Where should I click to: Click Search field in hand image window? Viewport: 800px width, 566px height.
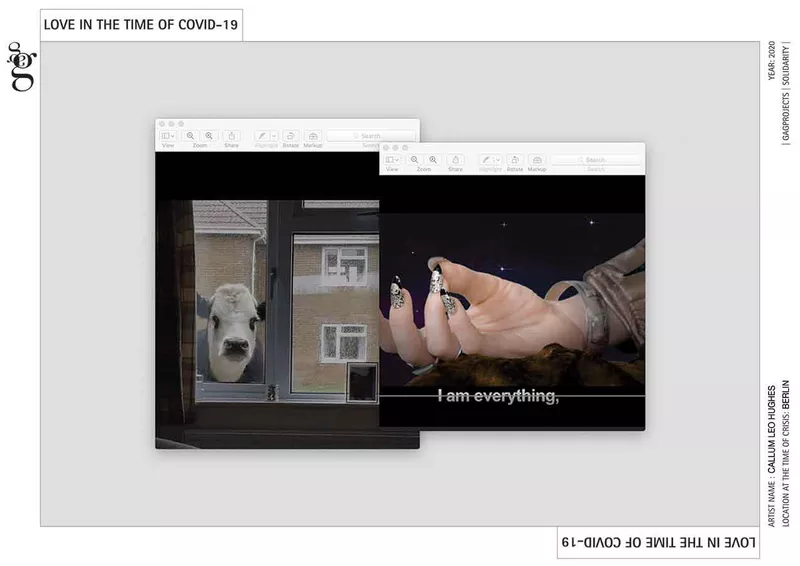tap(595, 159)
